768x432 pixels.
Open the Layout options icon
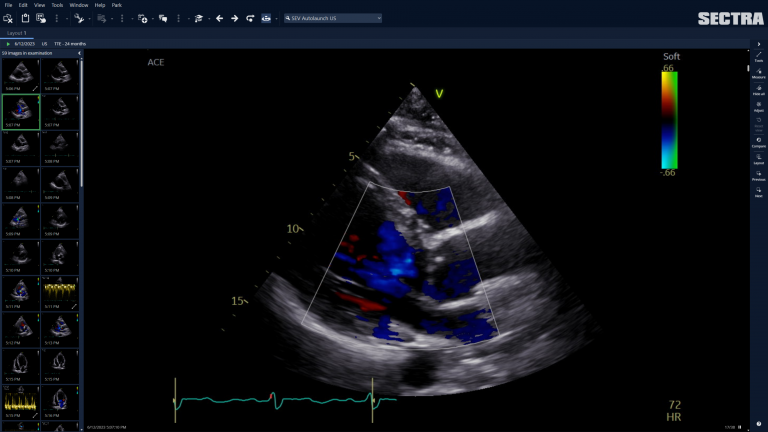pos(759,159)
